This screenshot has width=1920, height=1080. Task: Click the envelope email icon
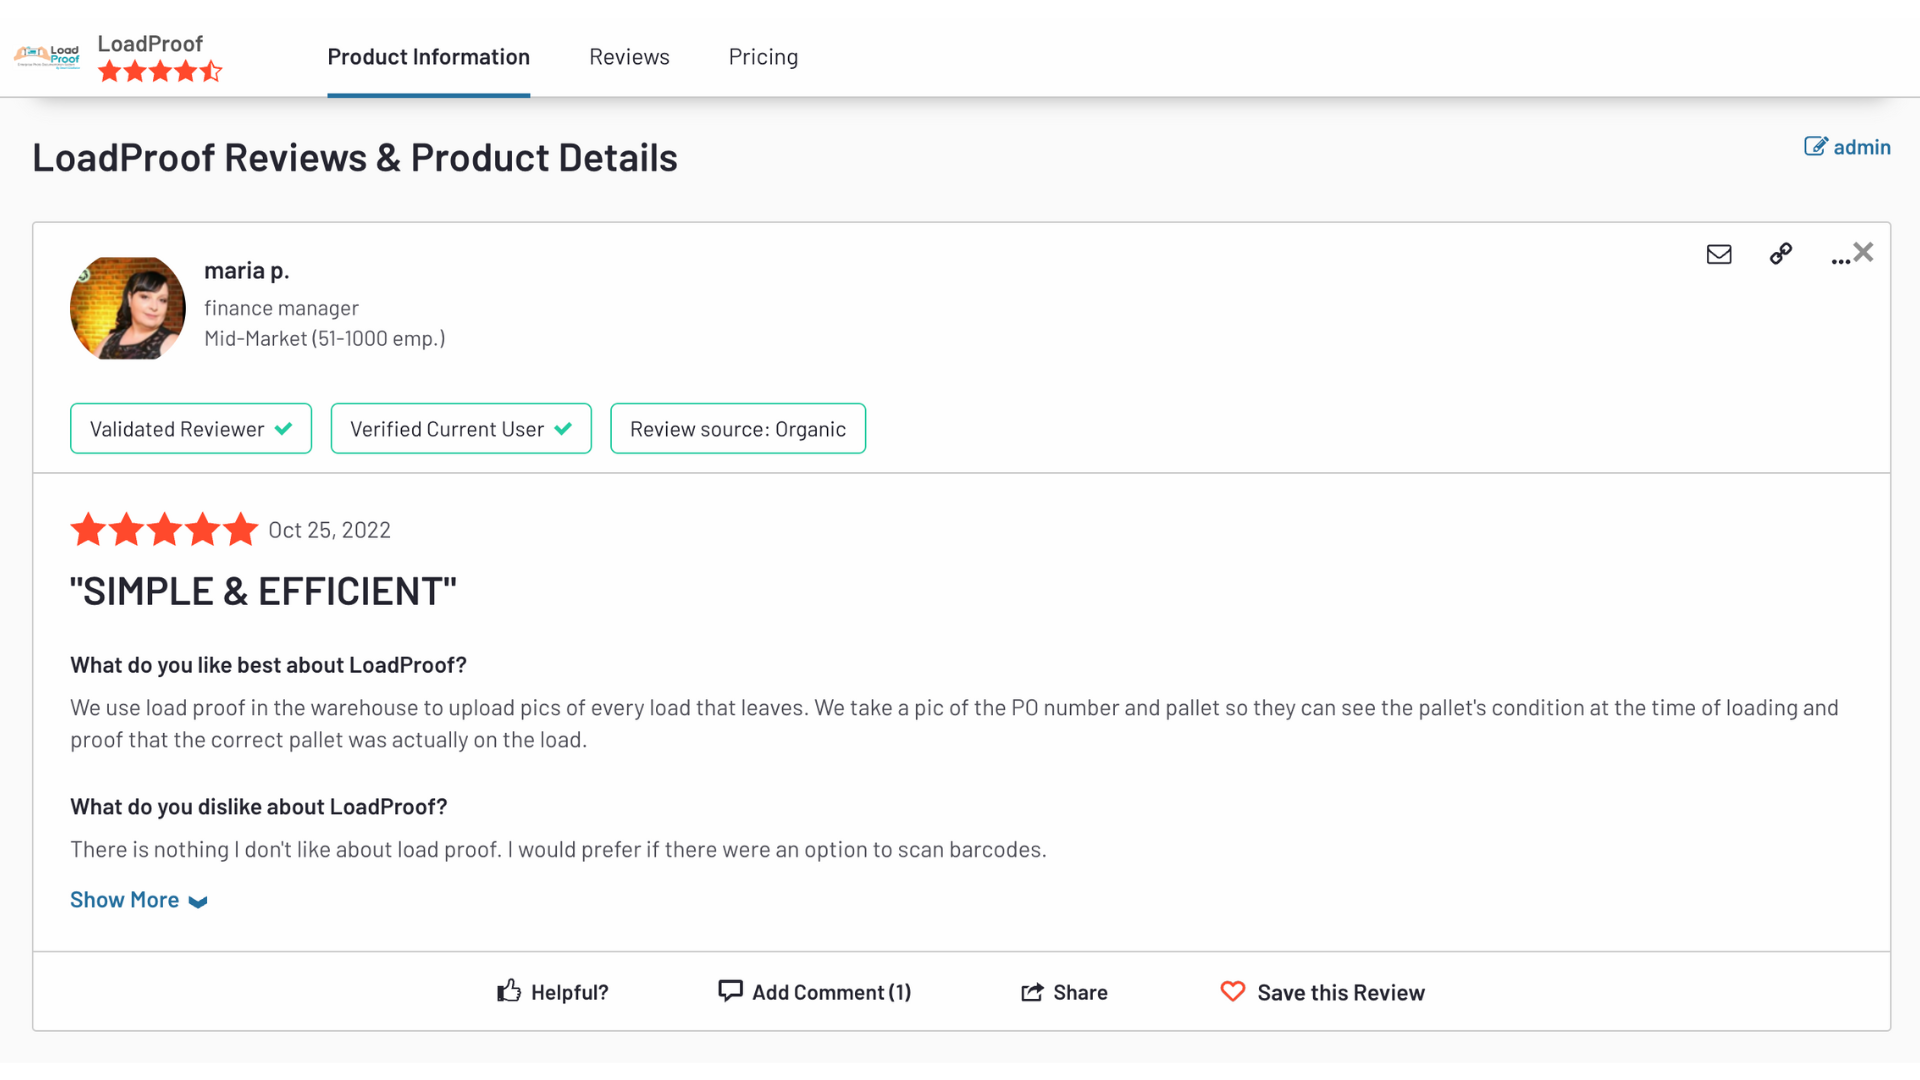point(1719,254)
